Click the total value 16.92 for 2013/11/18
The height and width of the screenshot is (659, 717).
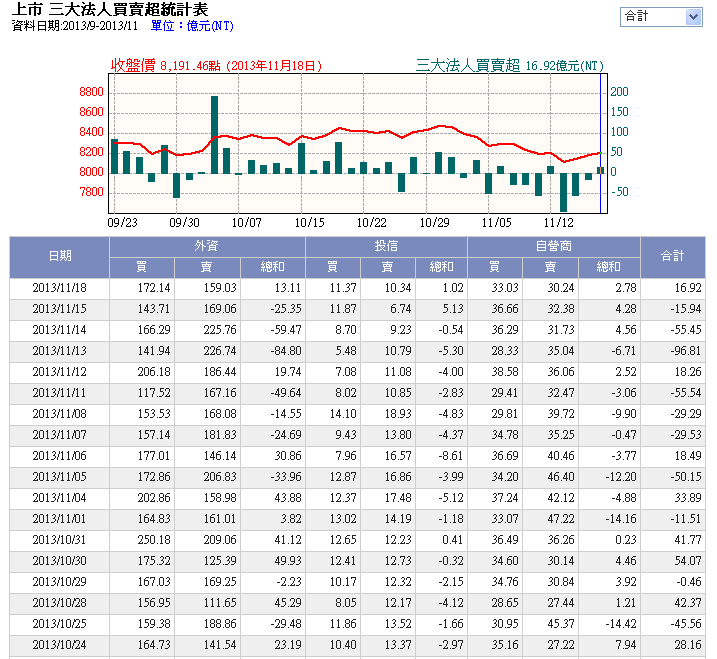(x=688, y=288)
